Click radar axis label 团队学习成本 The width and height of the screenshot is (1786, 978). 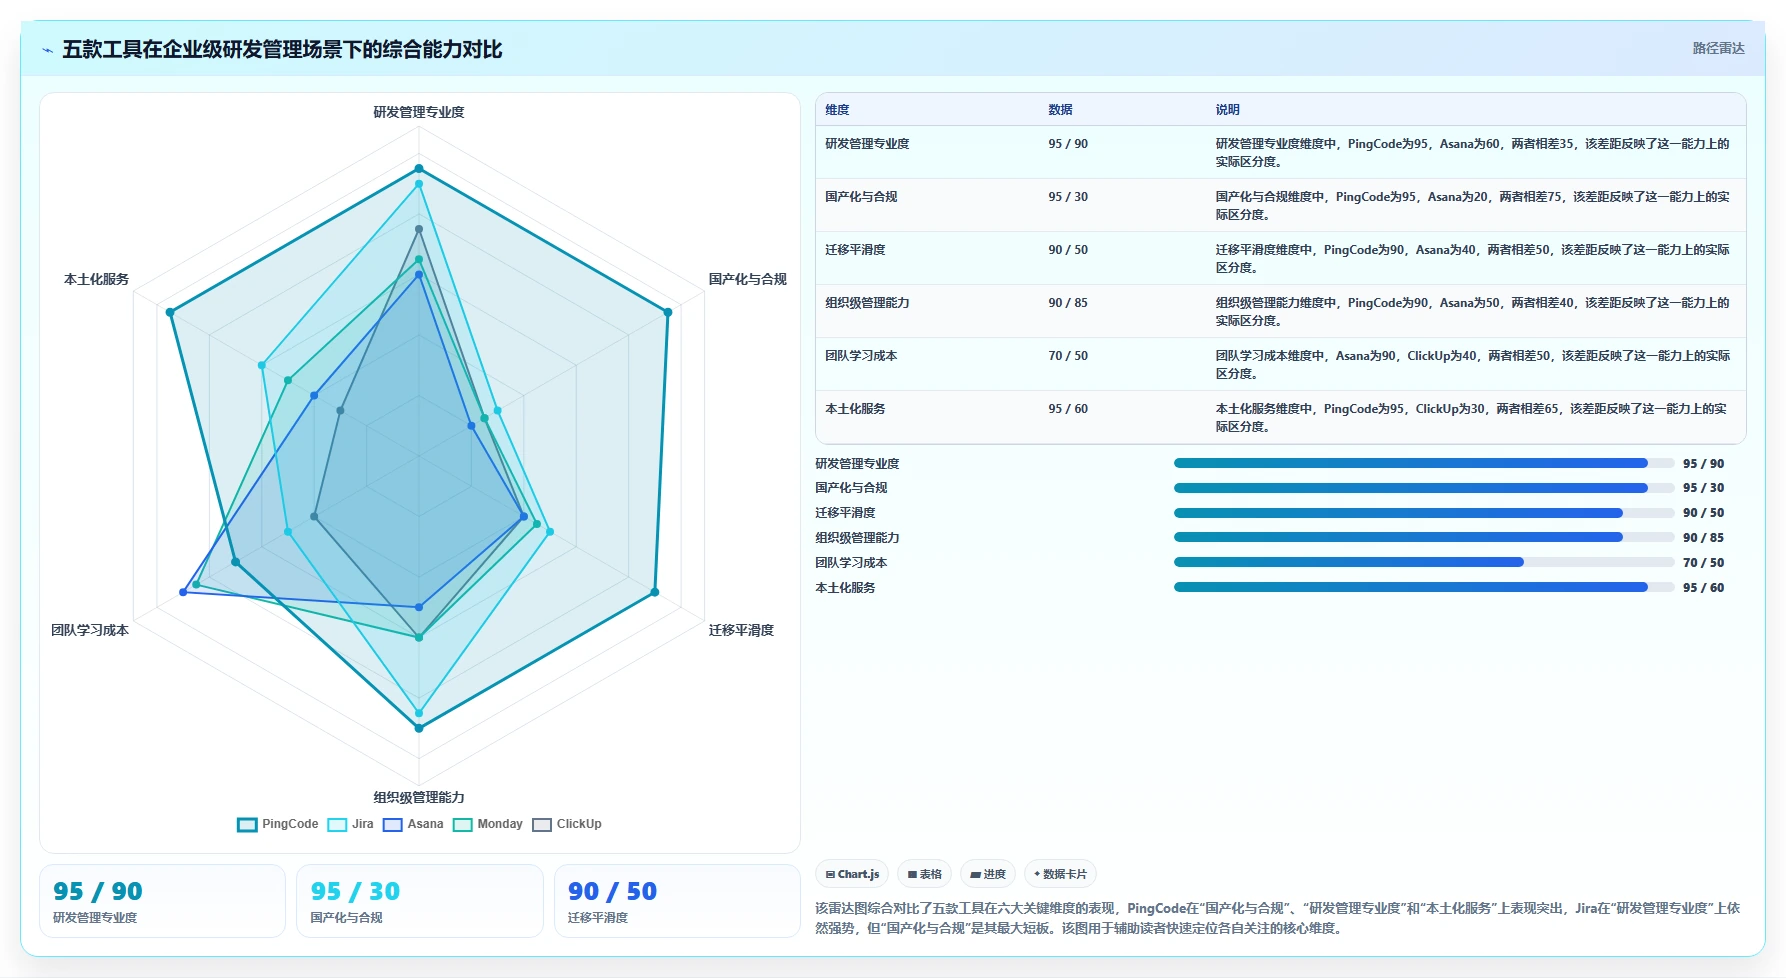[90, 630]
